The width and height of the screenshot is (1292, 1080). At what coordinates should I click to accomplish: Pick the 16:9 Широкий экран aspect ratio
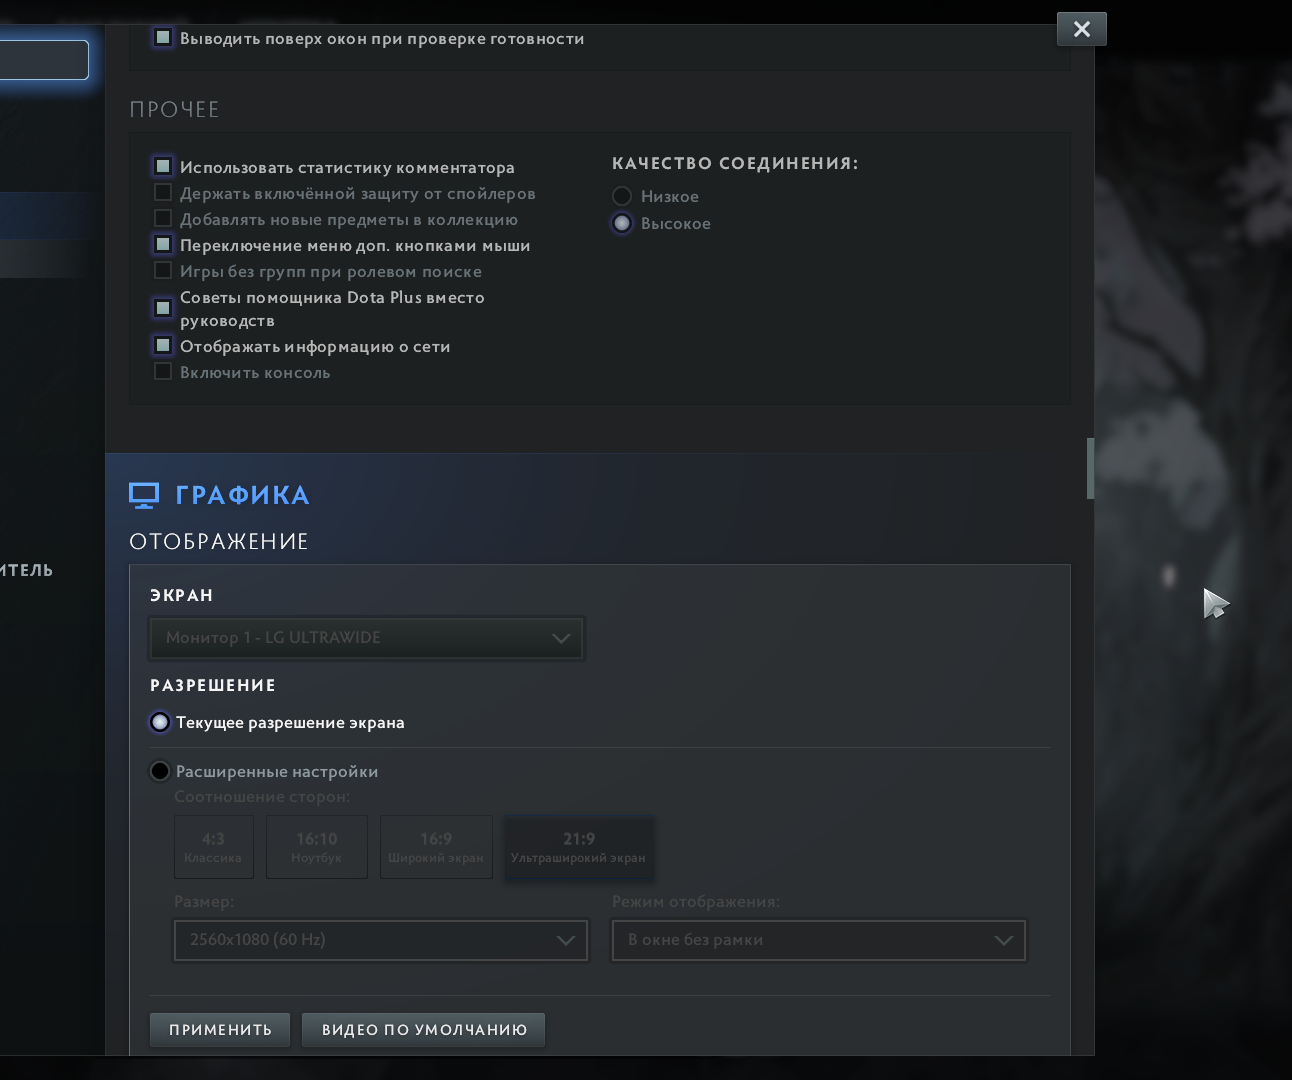(436, 847)
